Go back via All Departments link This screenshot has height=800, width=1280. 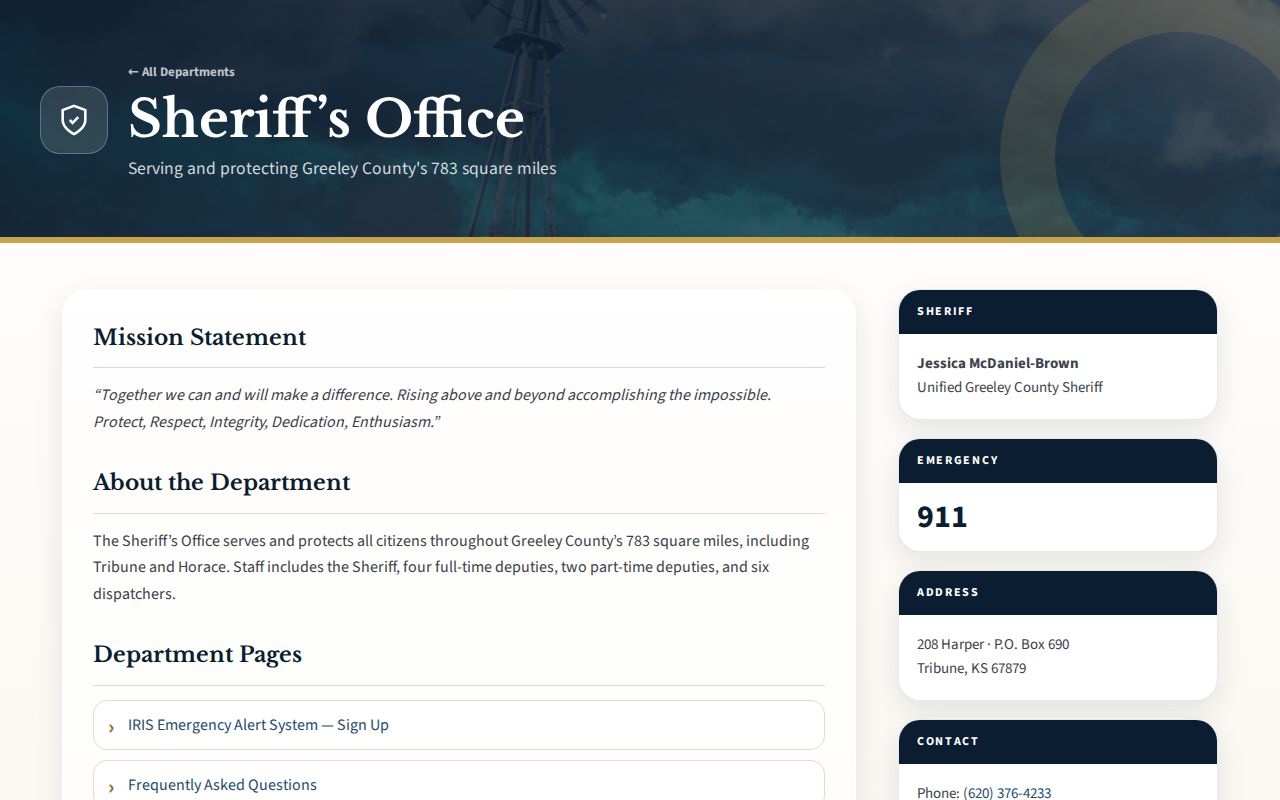181,72
